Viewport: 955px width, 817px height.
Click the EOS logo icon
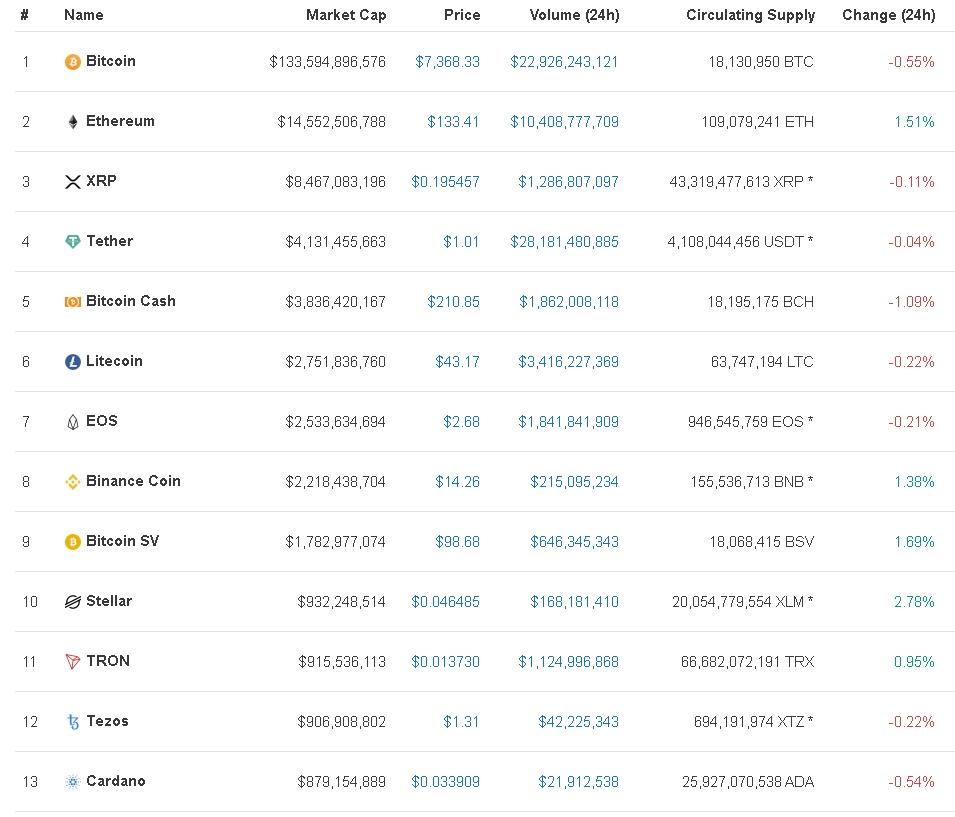click(x=72, y=422)
